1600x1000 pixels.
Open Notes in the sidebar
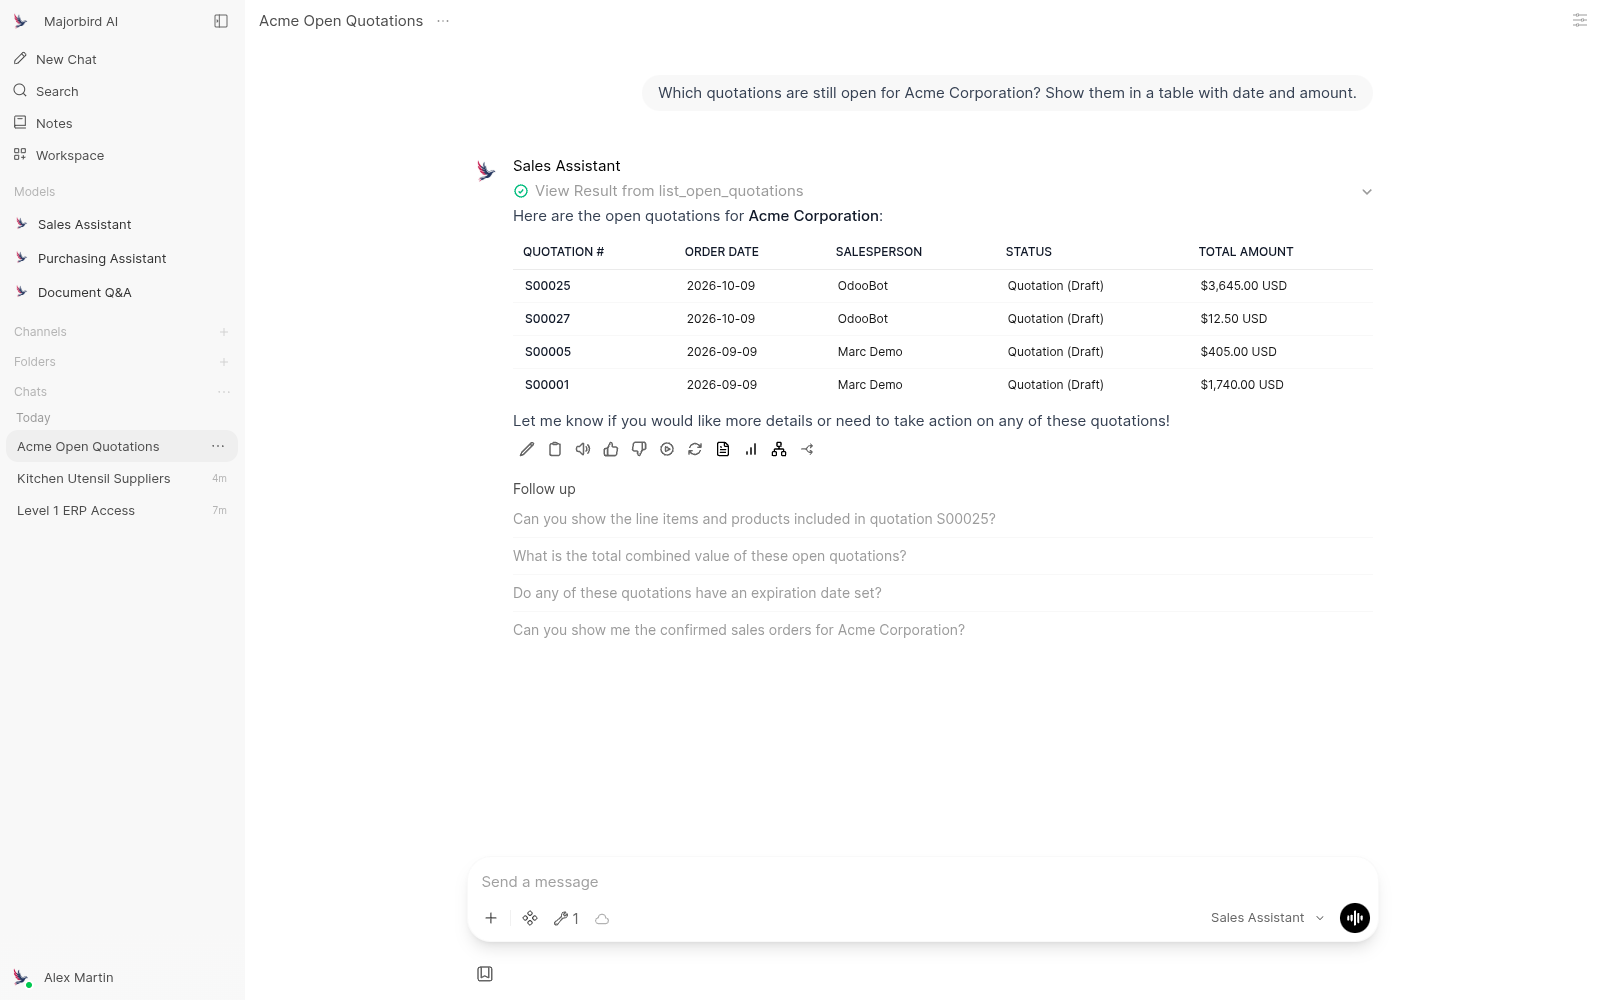coord(122,123)
